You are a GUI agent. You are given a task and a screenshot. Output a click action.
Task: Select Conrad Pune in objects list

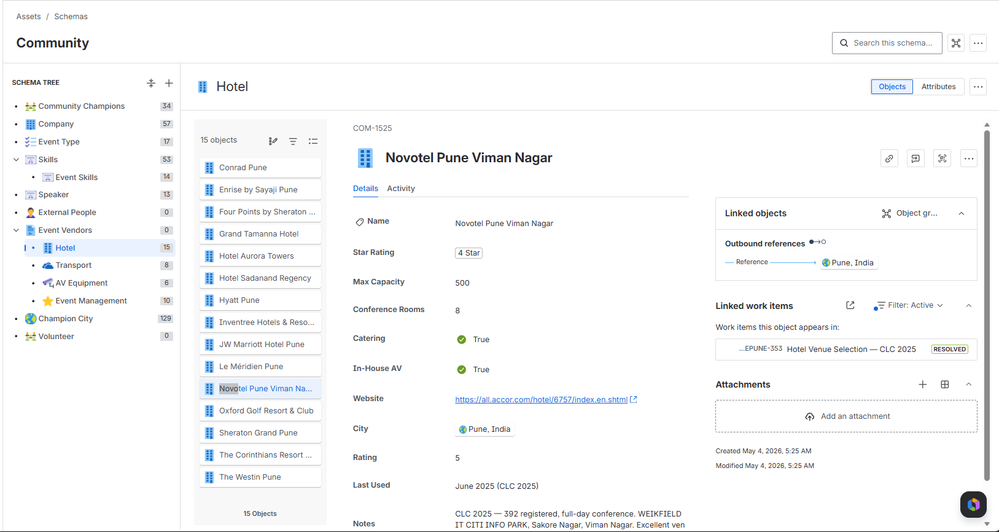pyautogui.click(x=260, y=168)
